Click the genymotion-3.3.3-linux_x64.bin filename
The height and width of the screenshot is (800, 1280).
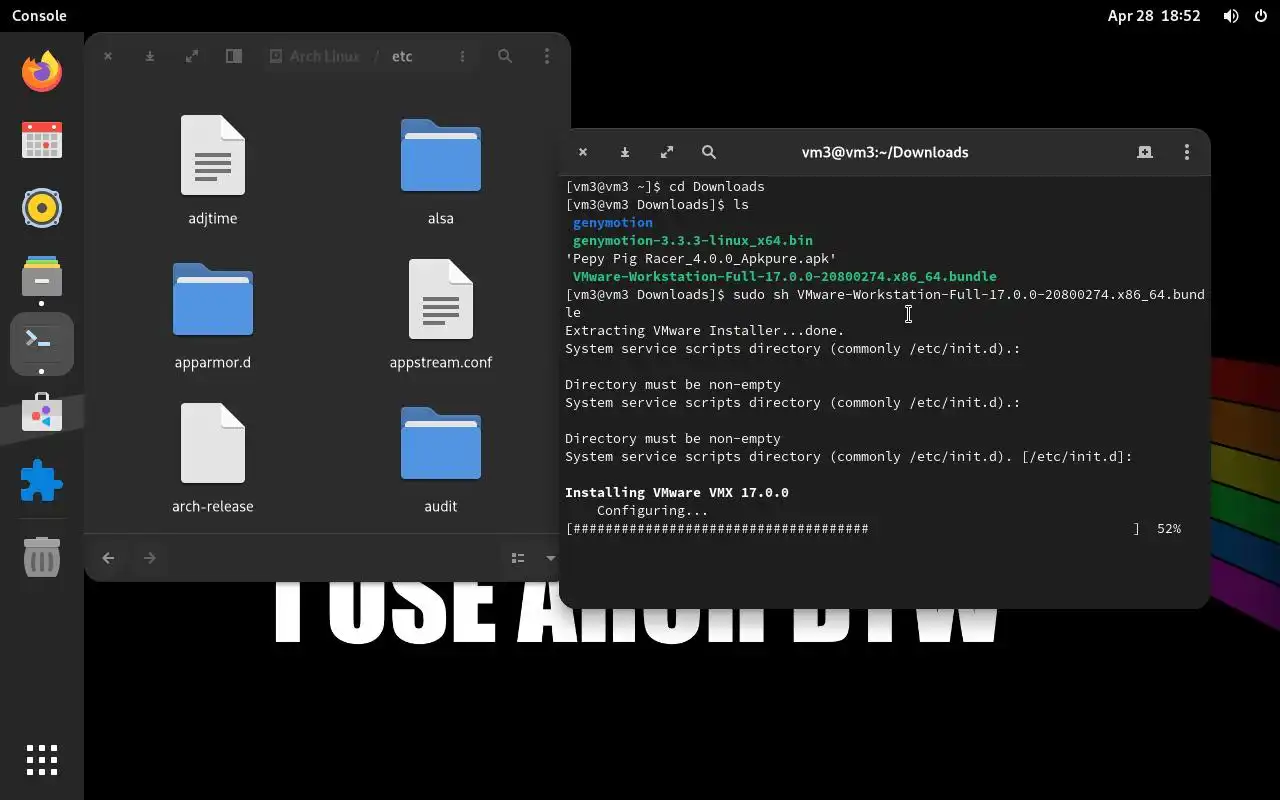coord(693,240)
